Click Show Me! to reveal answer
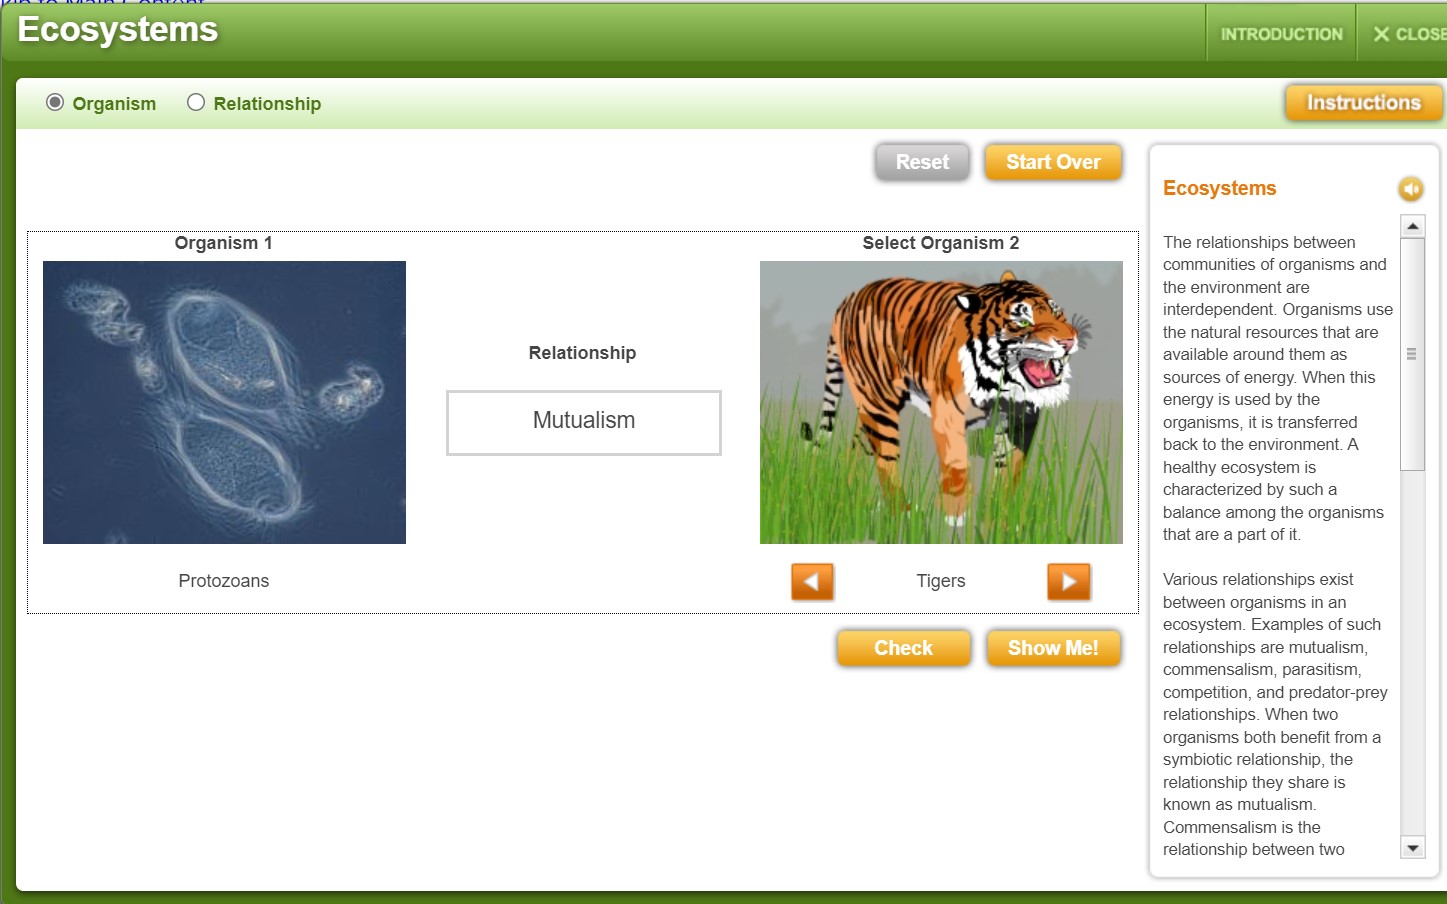Image resolution: width=1447 pixels, height=904 pixels. (x=1052, y=648)
